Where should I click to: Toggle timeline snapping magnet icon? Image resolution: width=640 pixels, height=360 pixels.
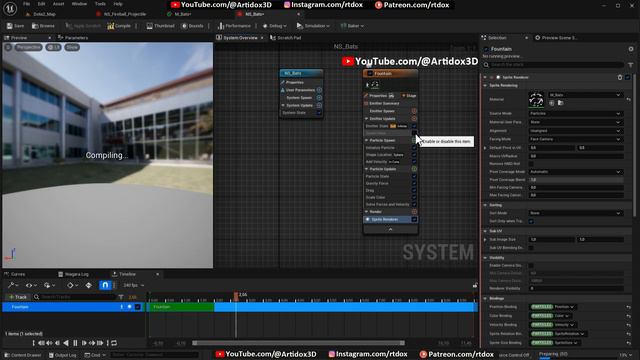click(x=105, y=285)
